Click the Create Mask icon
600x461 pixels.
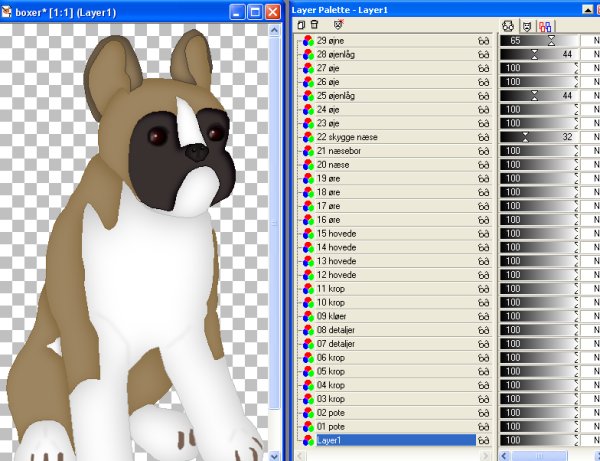point(337,24)
